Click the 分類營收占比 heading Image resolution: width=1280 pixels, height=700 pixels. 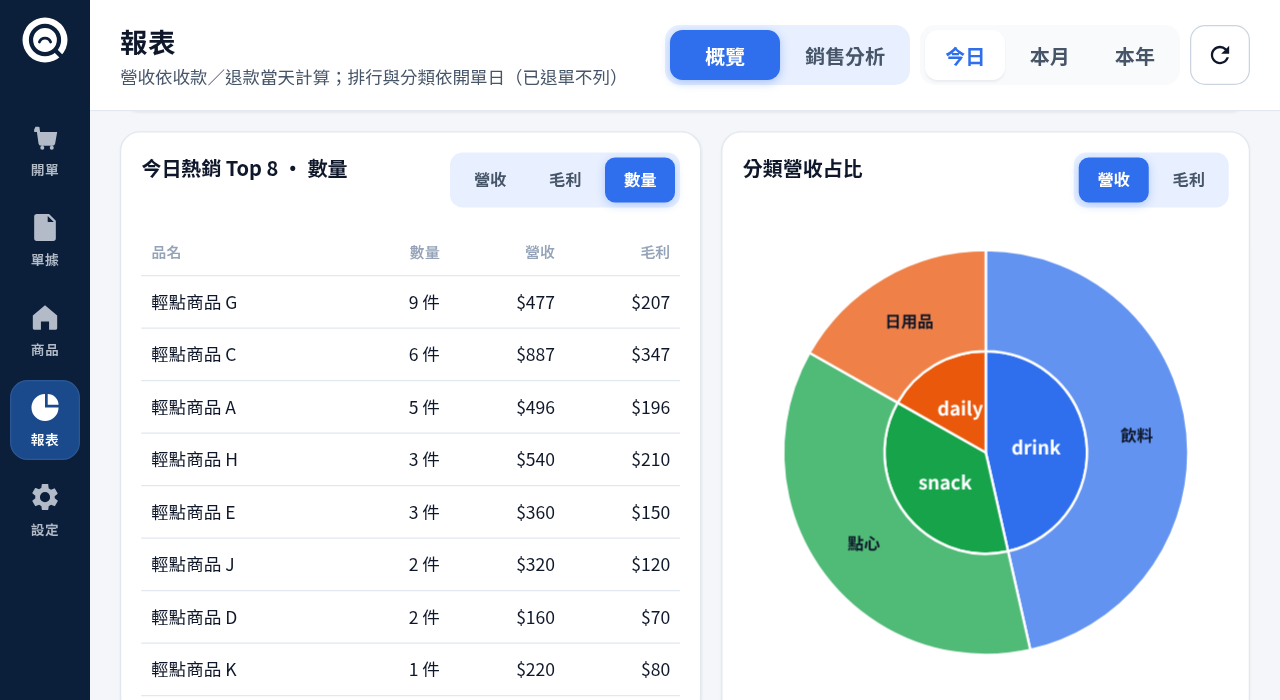[x=802, y=169]
